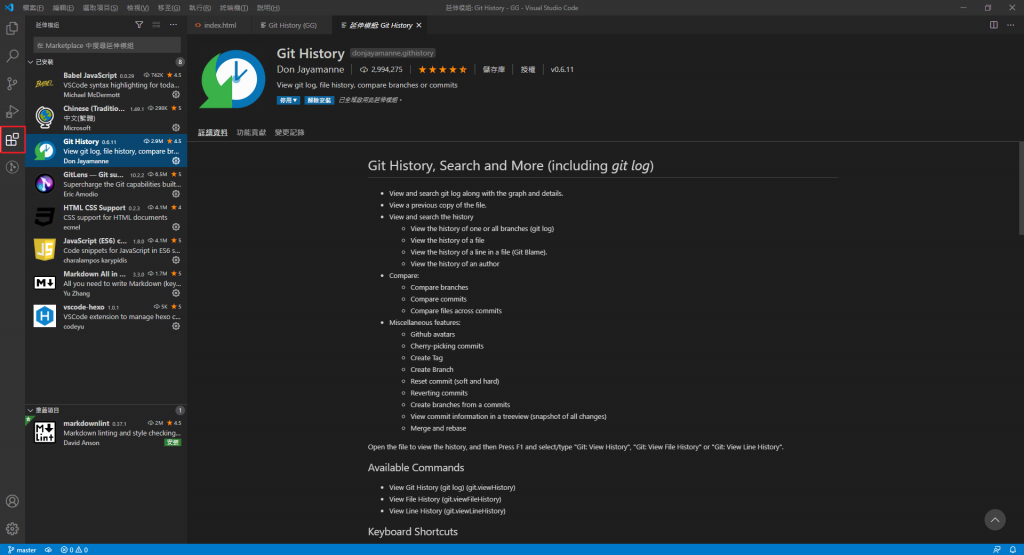This screenshot has height=555, width=1024.
Task: Click the Marketplace extension search field
Action: click(107, 45)
